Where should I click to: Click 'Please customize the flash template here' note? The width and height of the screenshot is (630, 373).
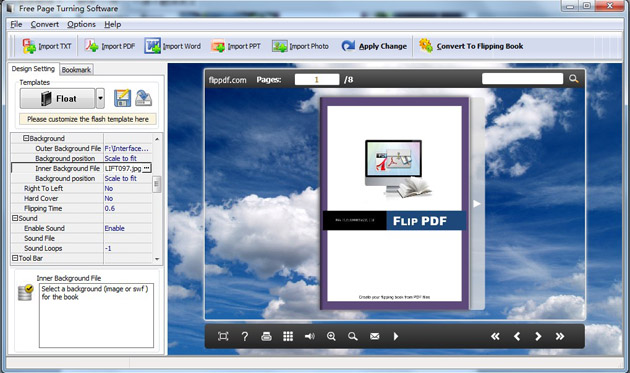tap(88, 119)
